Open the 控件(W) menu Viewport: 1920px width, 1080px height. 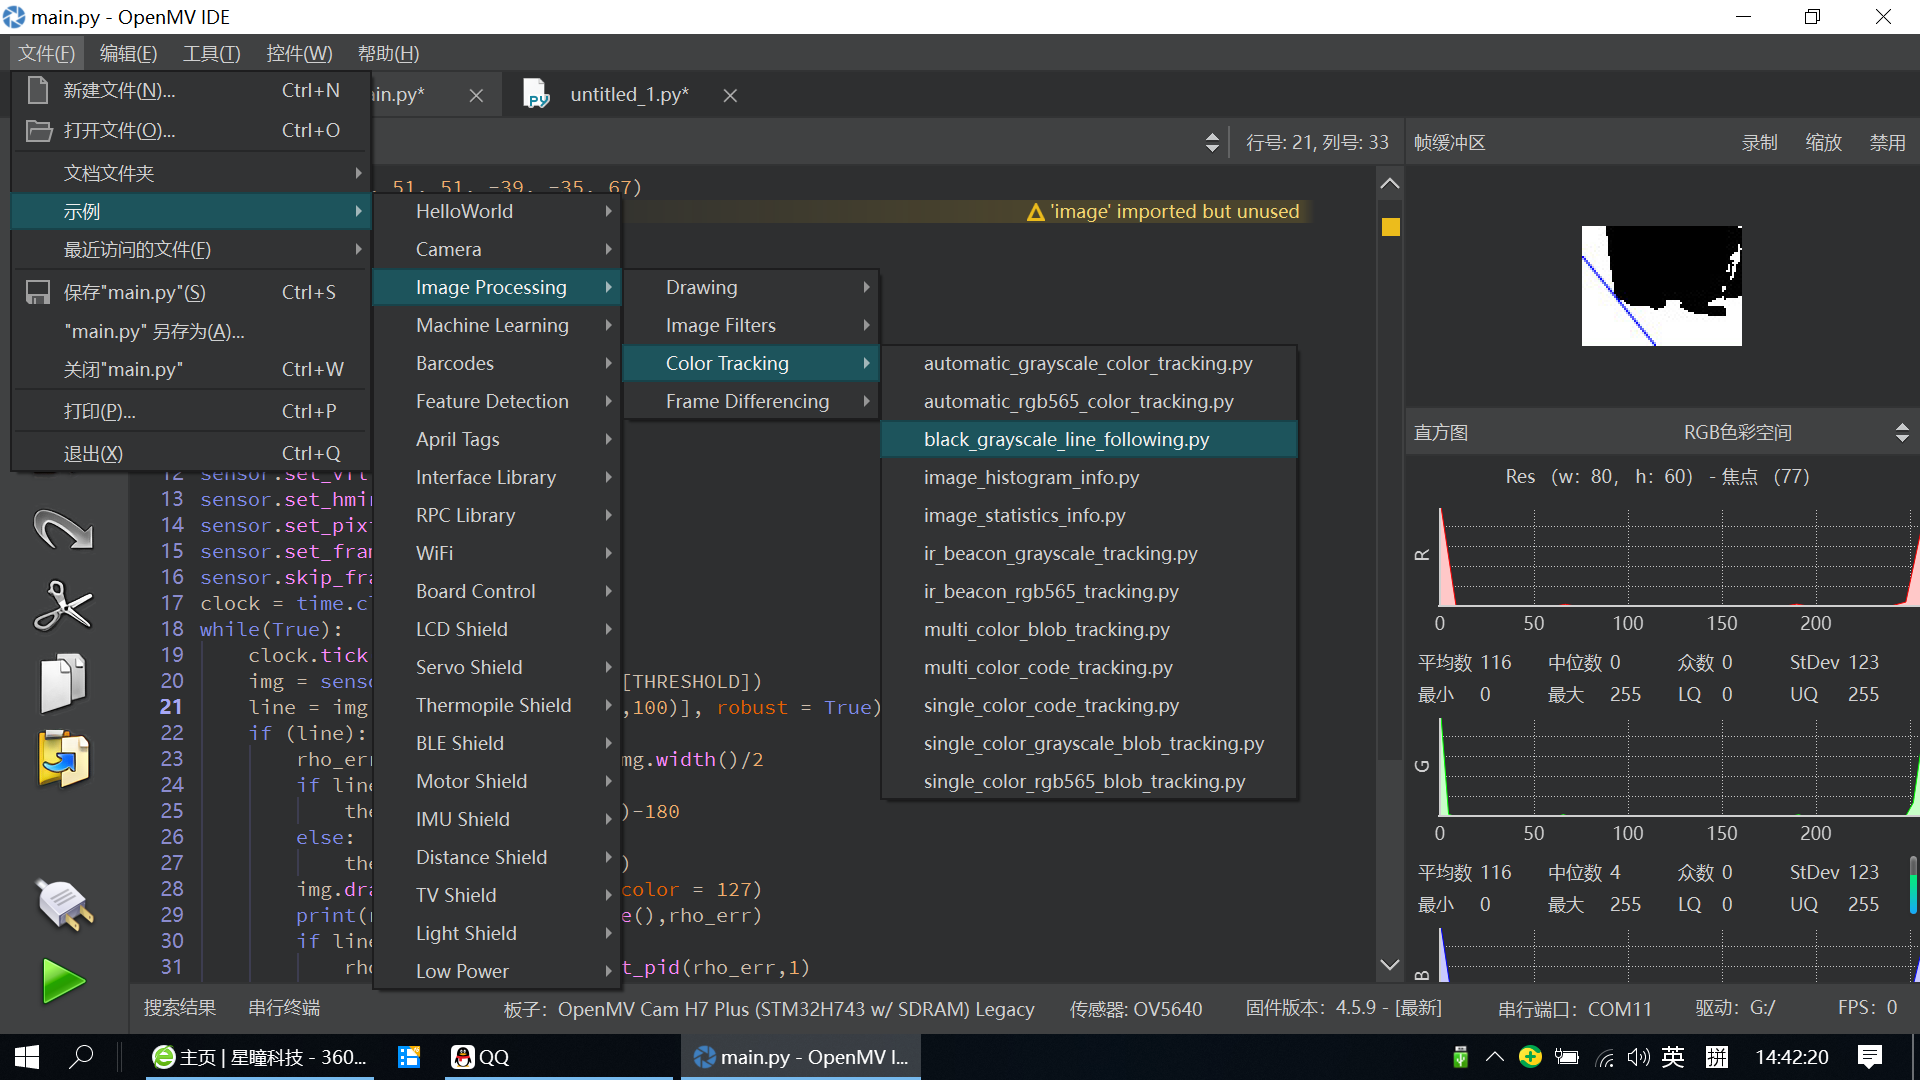coord(299,53)
